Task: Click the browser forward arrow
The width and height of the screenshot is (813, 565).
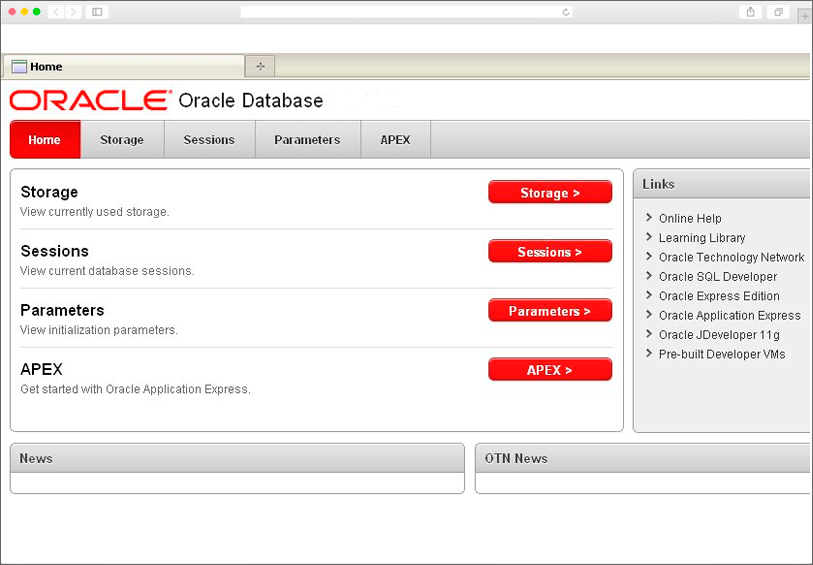Action: 74,11
